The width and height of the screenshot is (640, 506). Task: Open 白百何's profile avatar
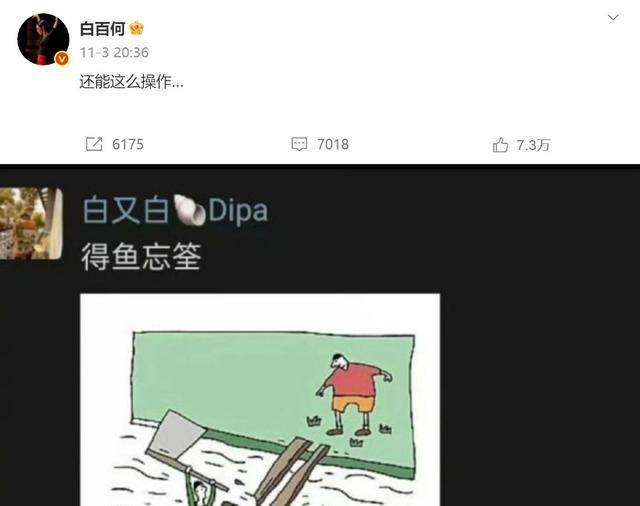[x=43, y=39]
